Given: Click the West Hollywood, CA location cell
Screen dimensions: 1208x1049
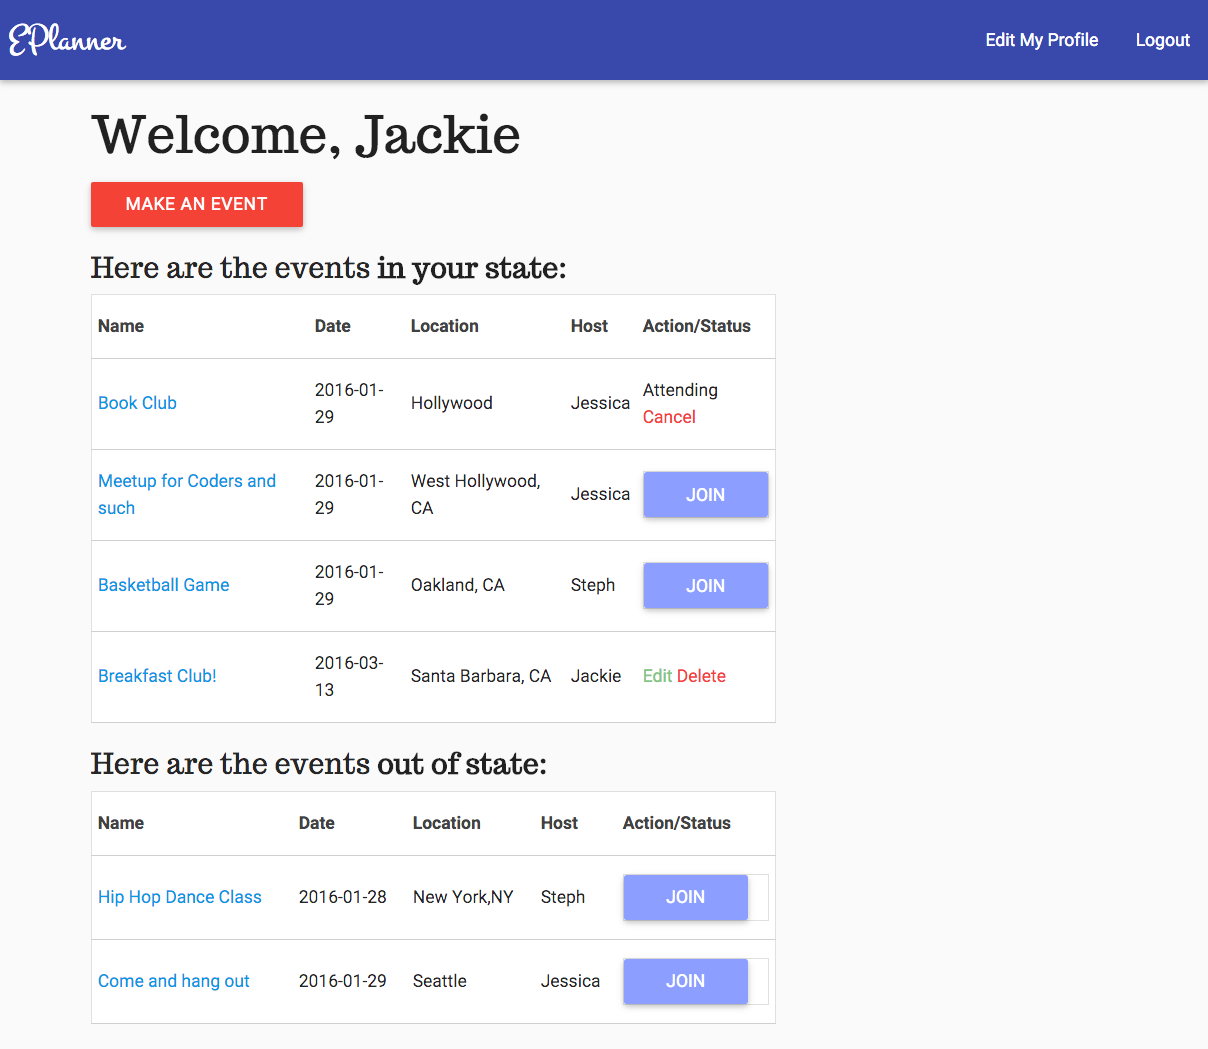Looking at the screenshot, I should (x=476, y=494).
